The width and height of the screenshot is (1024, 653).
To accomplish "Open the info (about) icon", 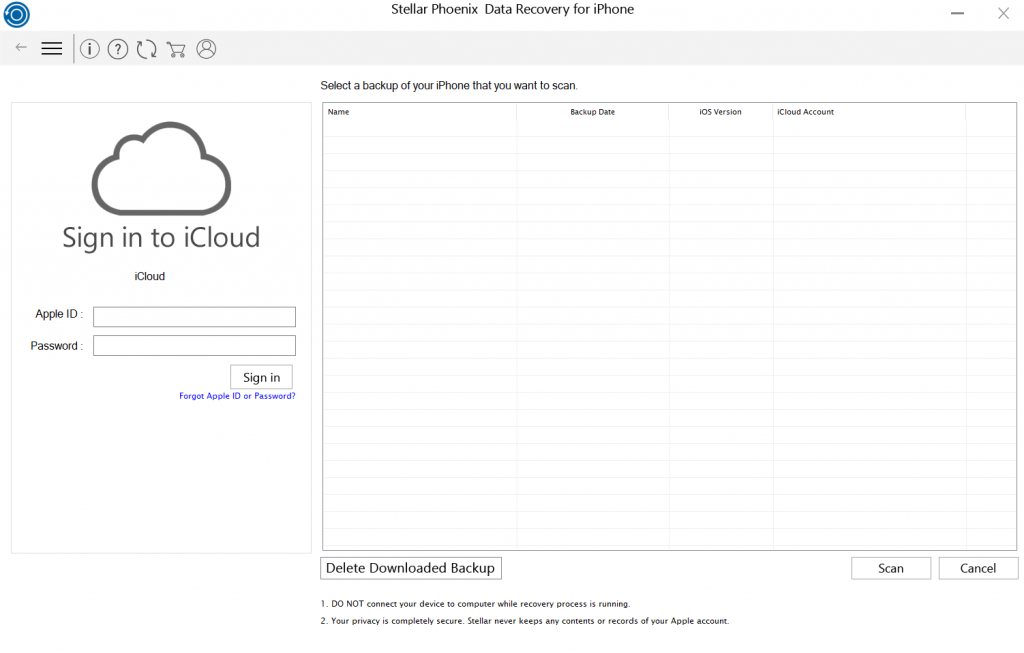I will [x=89, y=49].
